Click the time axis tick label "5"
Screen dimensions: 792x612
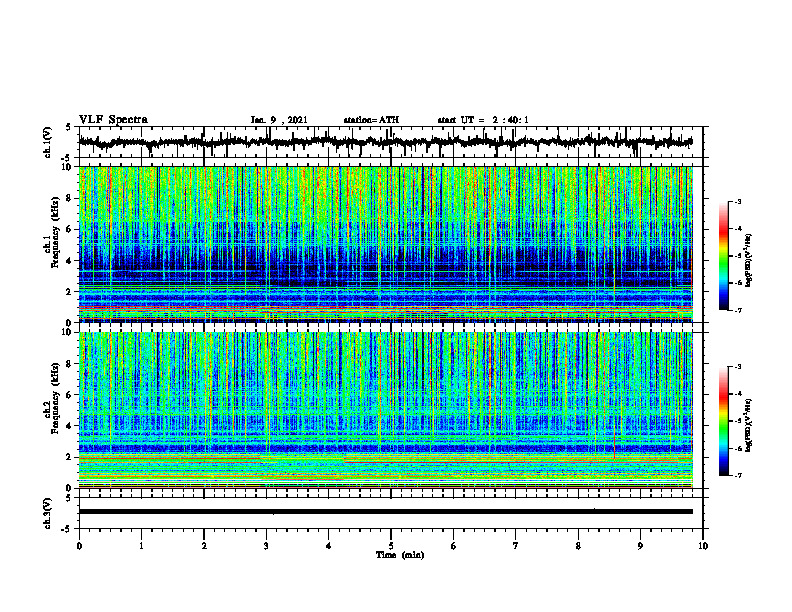391,546
